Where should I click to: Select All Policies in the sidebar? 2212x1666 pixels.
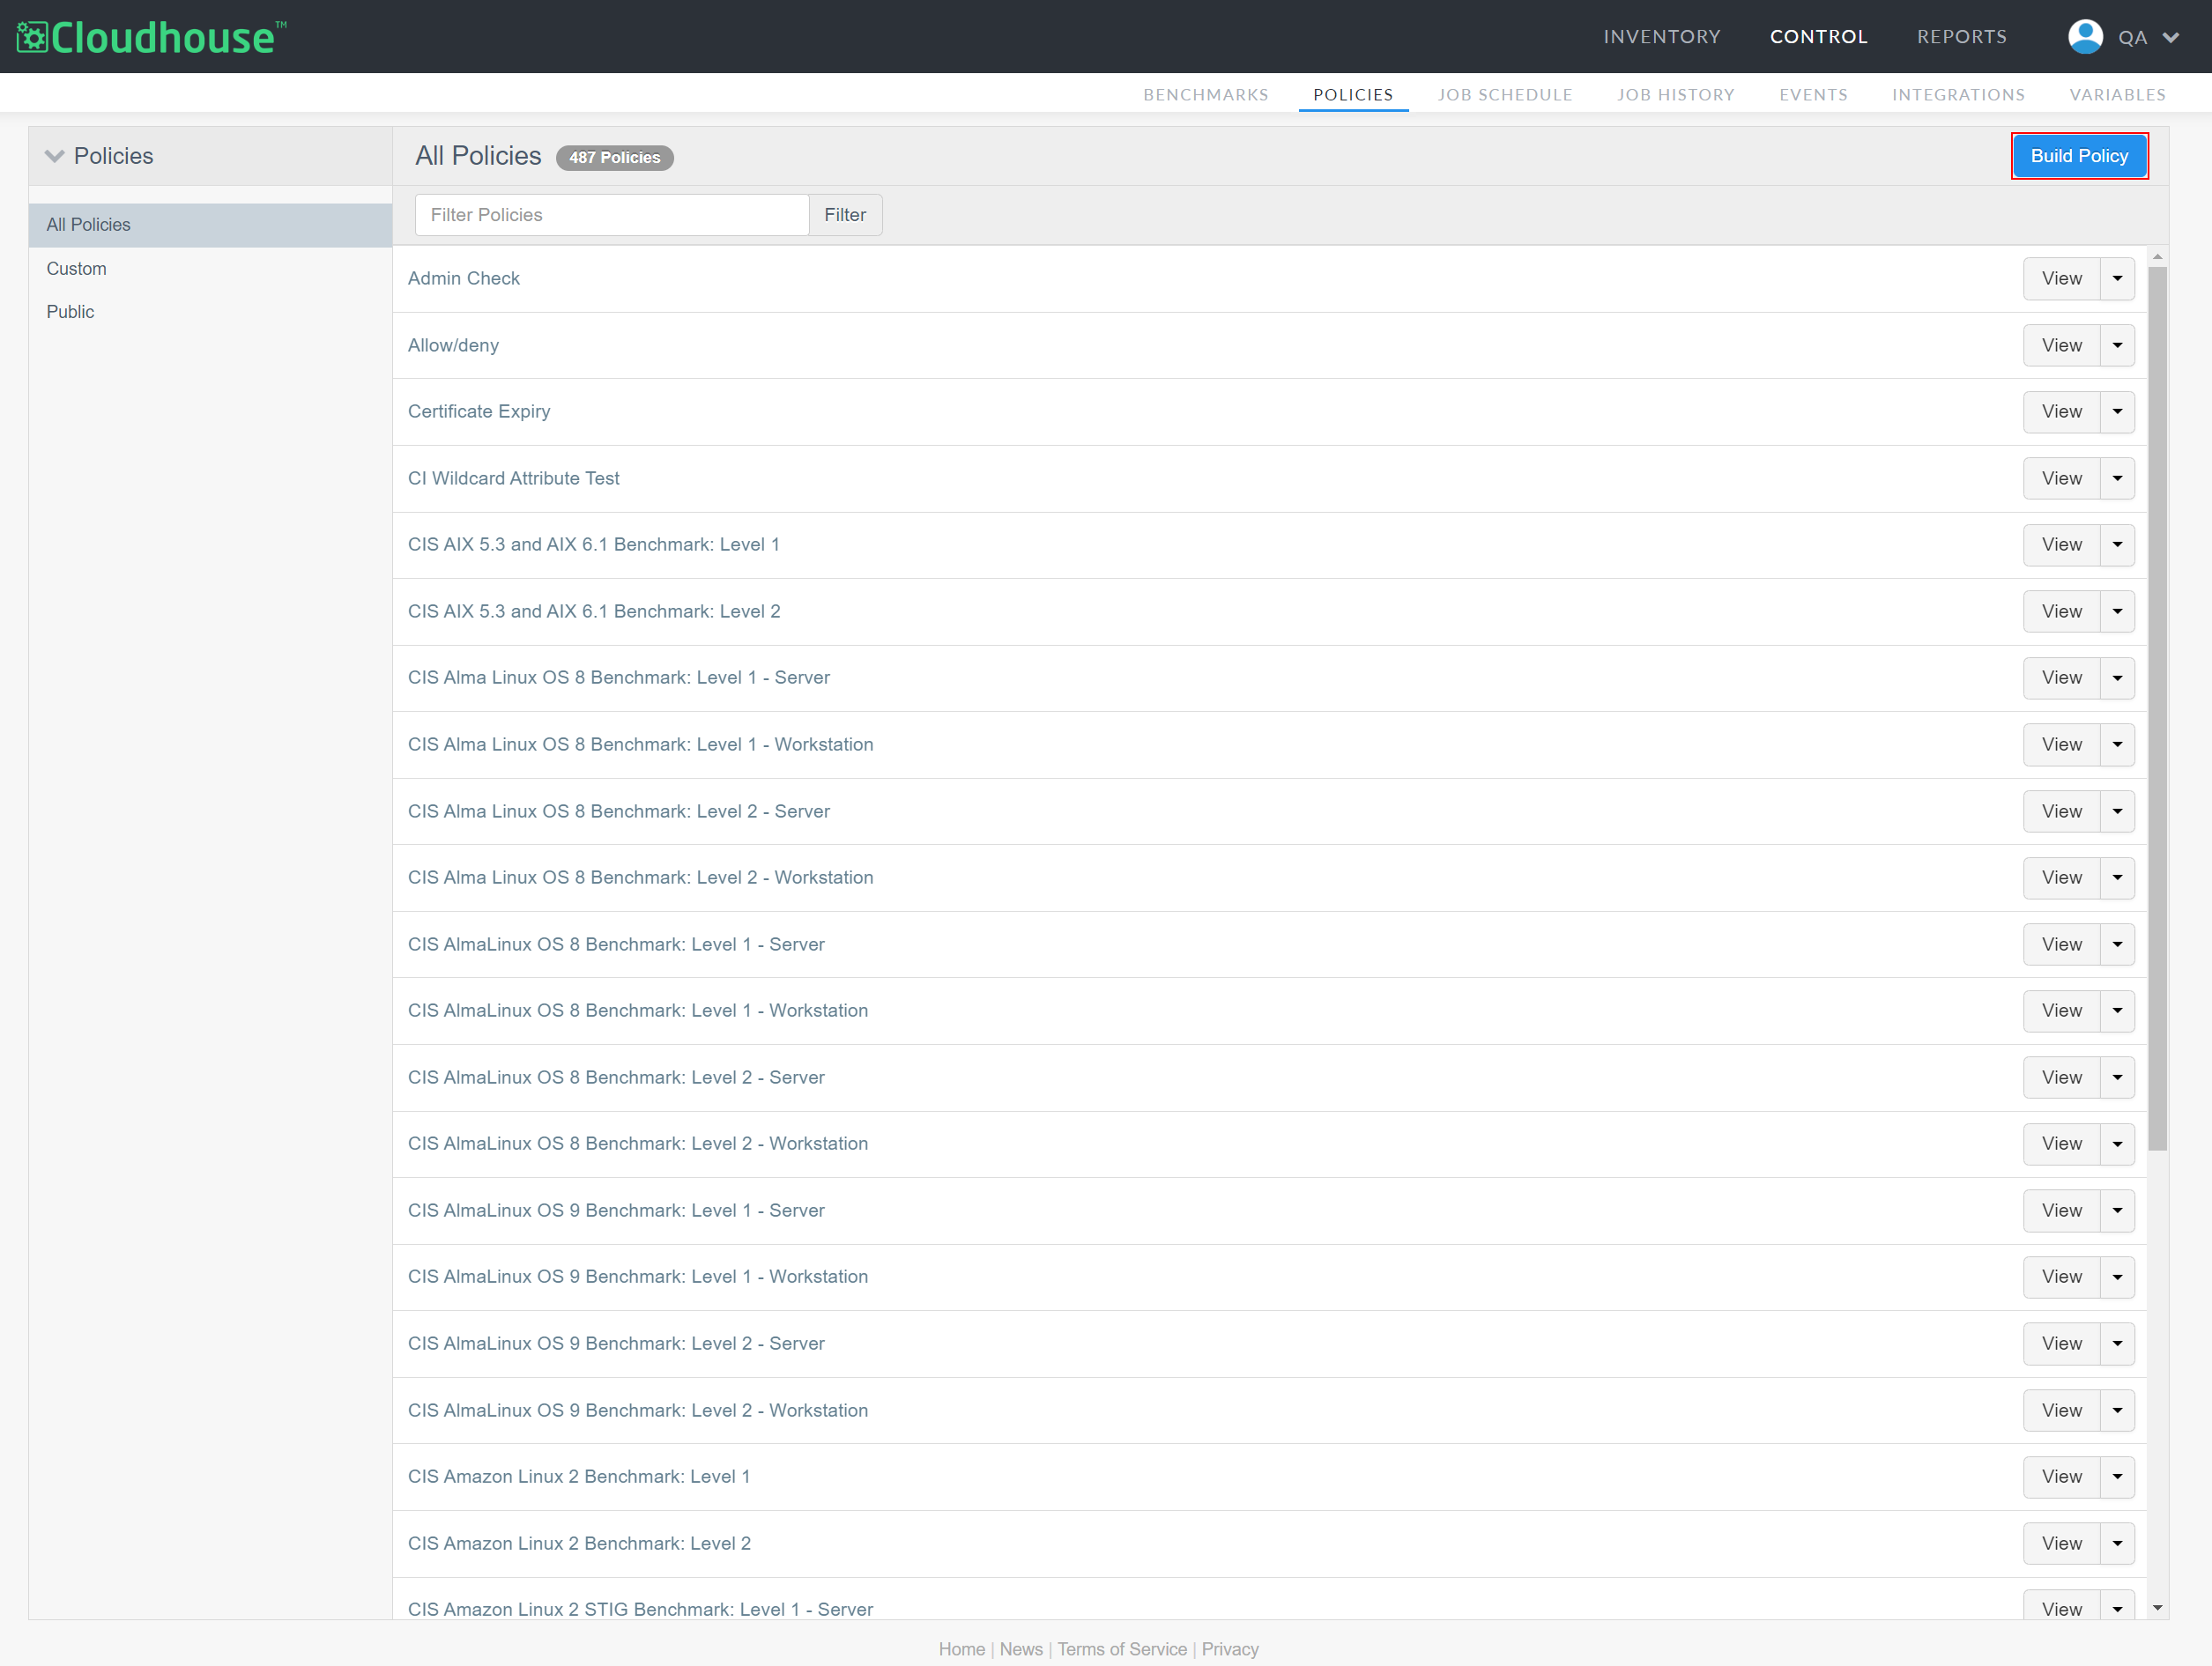[x=210, y=225]
